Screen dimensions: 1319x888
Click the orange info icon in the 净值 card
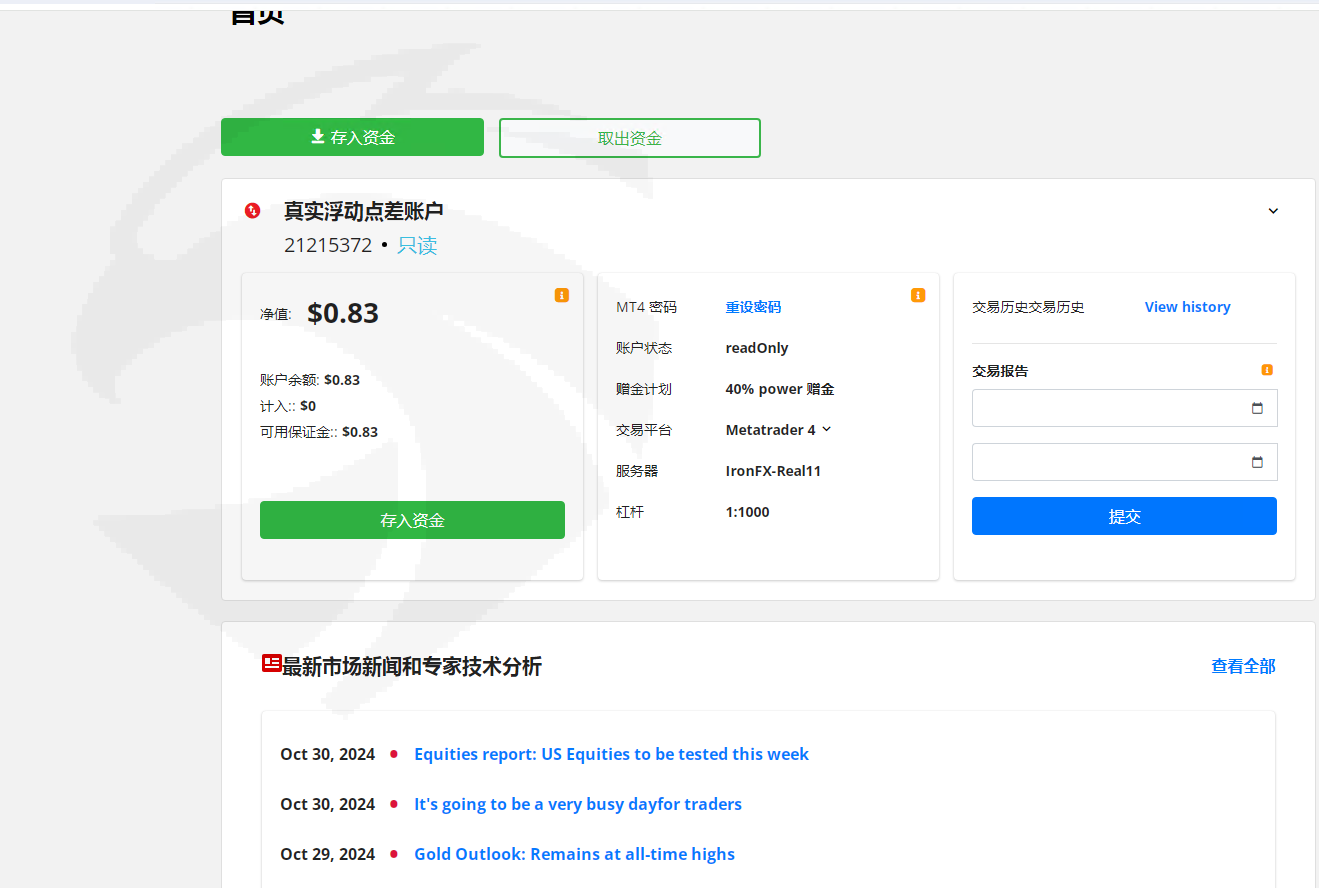point(562,295)
